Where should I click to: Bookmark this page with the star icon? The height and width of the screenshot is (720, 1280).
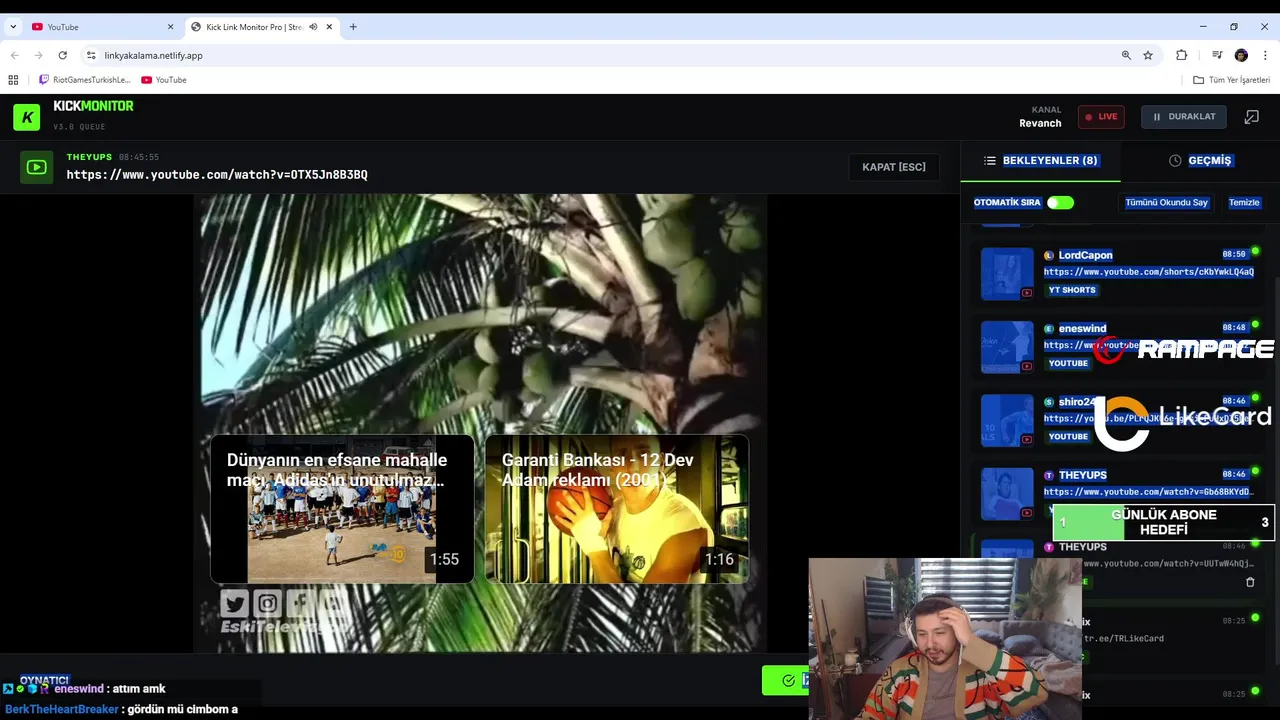coord(1148,55)
